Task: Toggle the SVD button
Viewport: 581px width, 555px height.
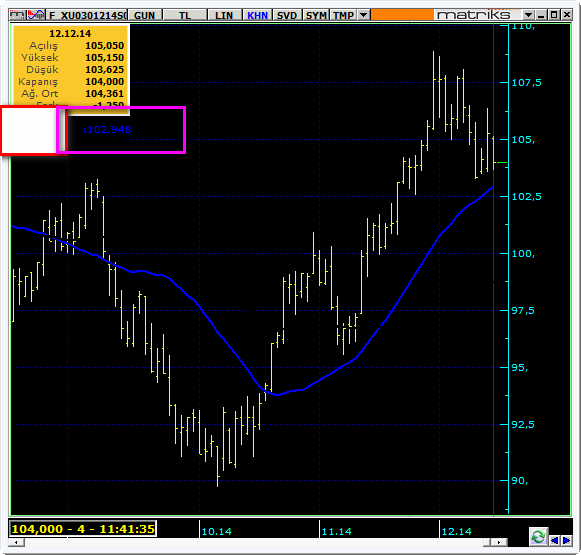Action: [x=287, y=15]
